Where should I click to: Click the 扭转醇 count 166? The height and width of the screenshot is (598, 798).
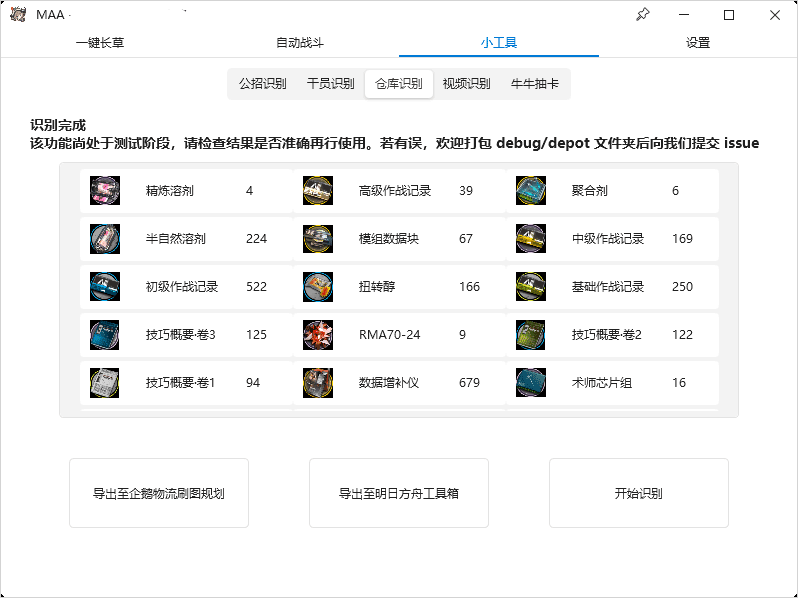pos(469,287)
